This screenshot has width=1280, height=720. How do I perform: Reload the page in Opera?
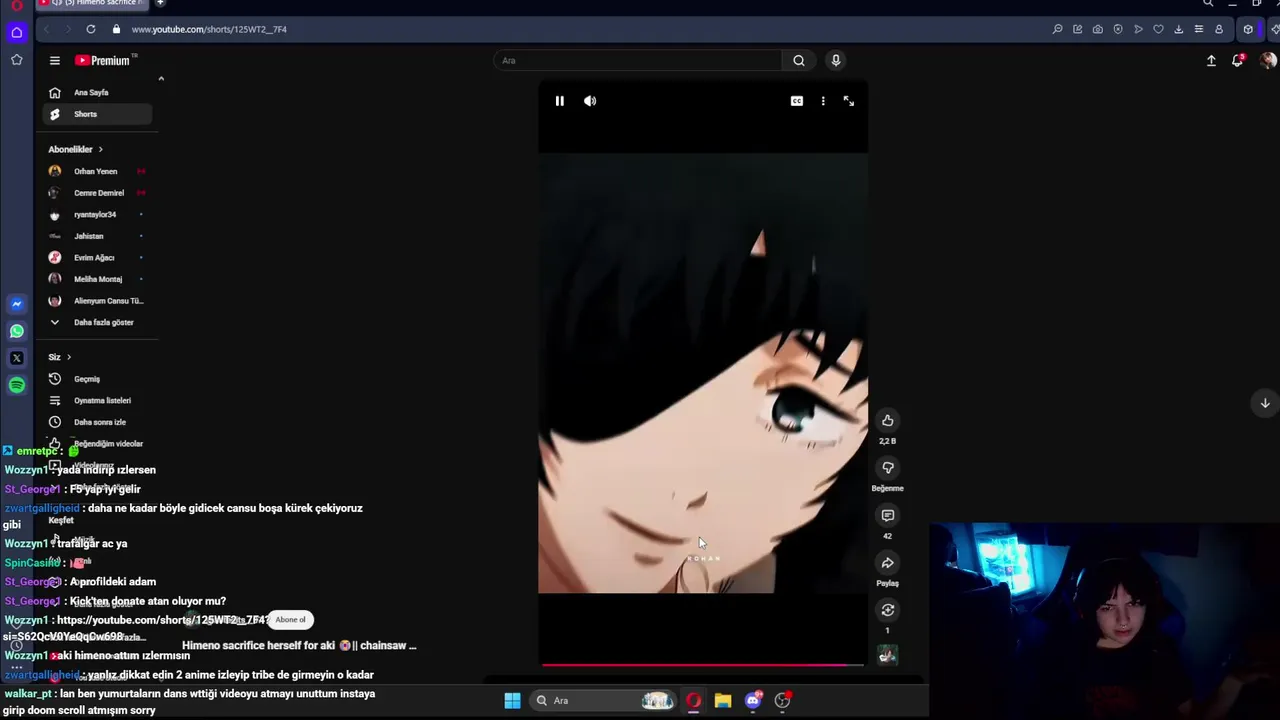[91, 29]
